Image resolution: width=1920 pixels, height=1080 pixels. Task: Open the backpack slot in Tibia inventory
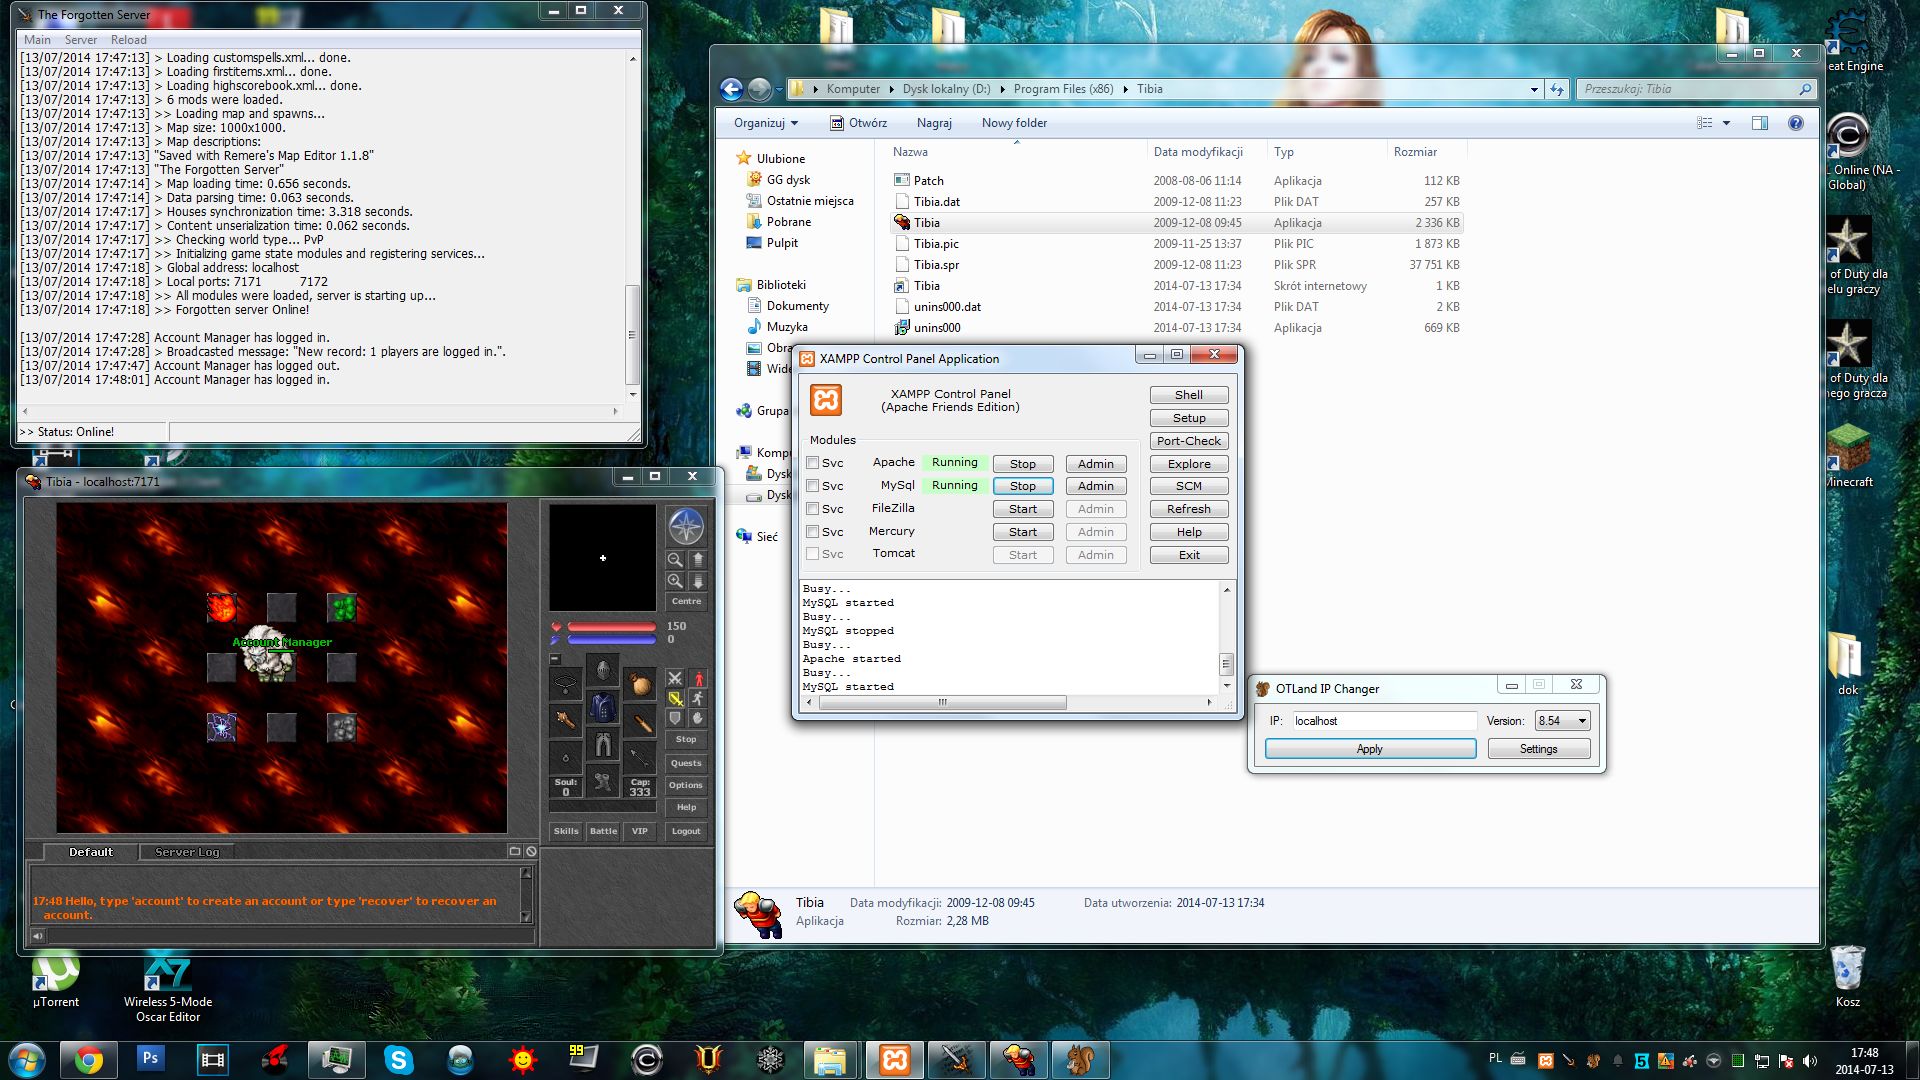pos(640,683)
